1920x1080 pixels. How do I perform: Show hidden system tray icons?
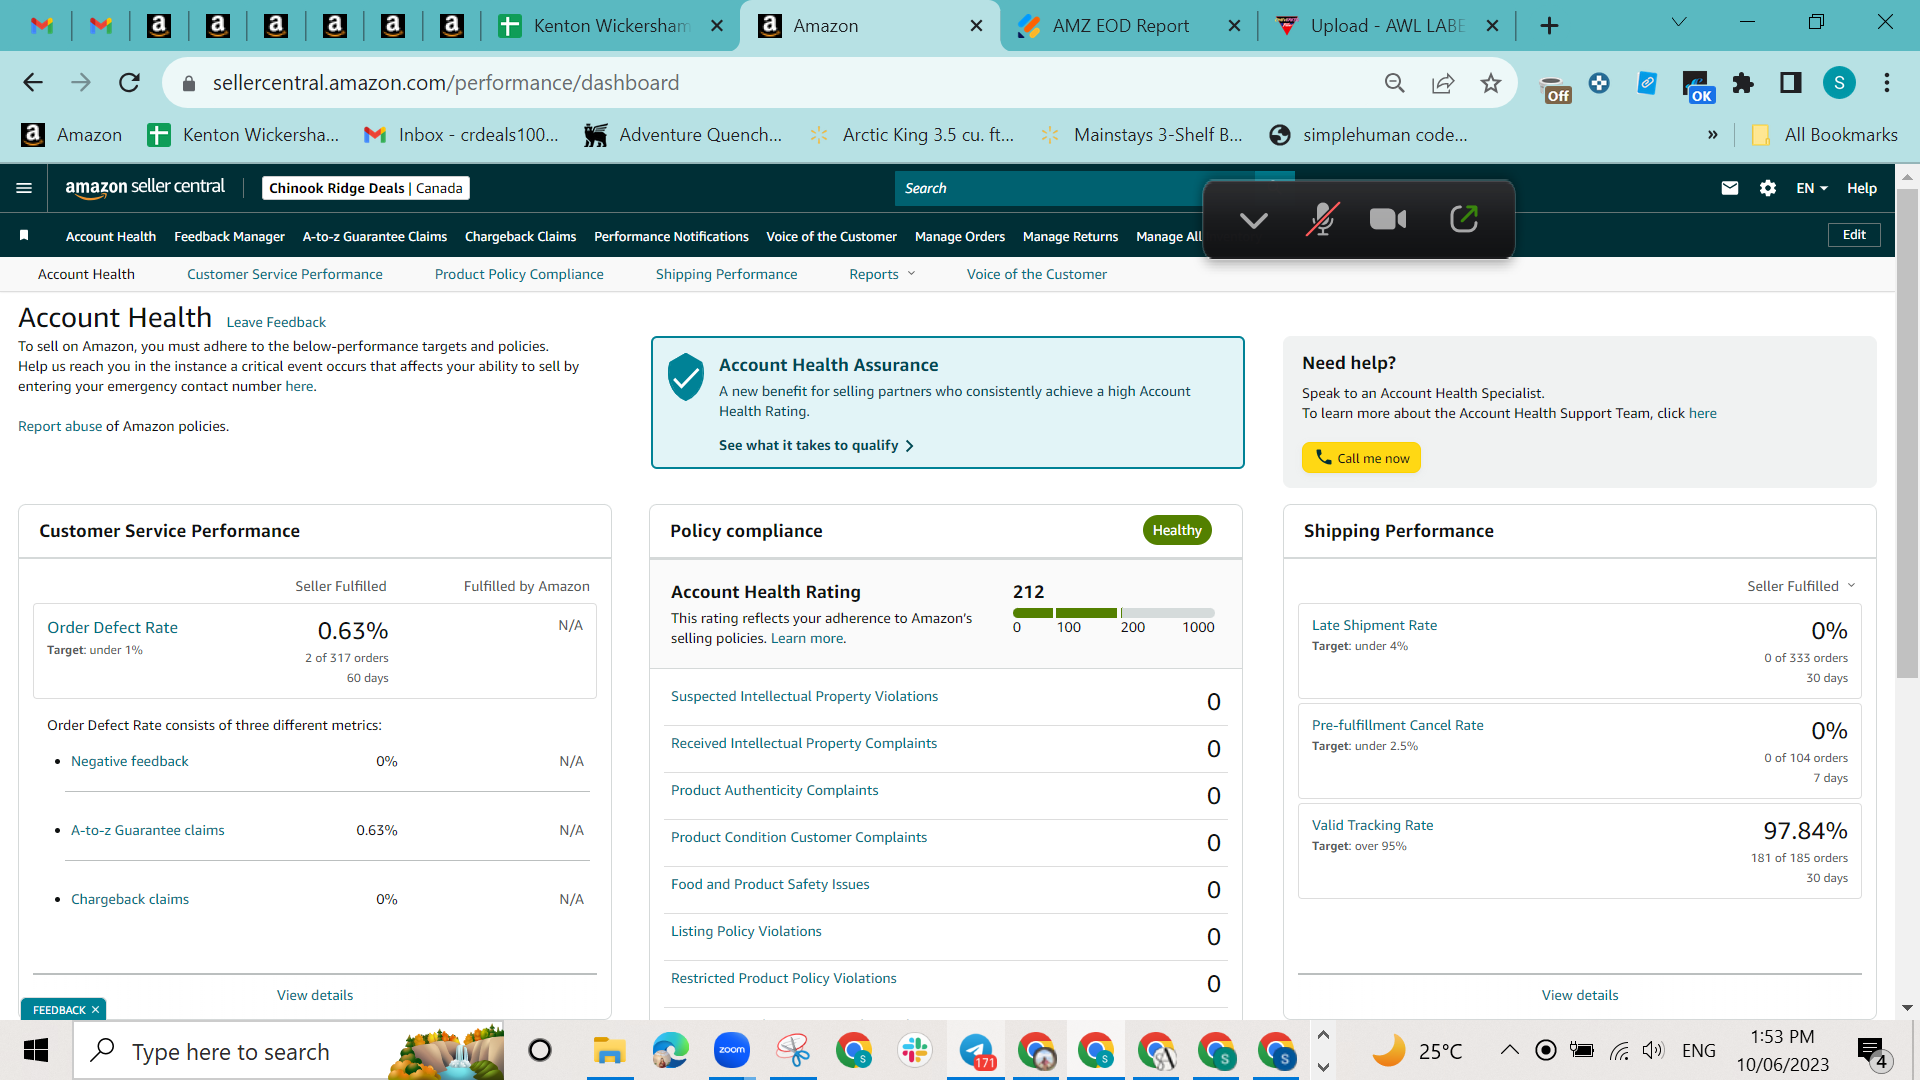pos(1510,1050)
